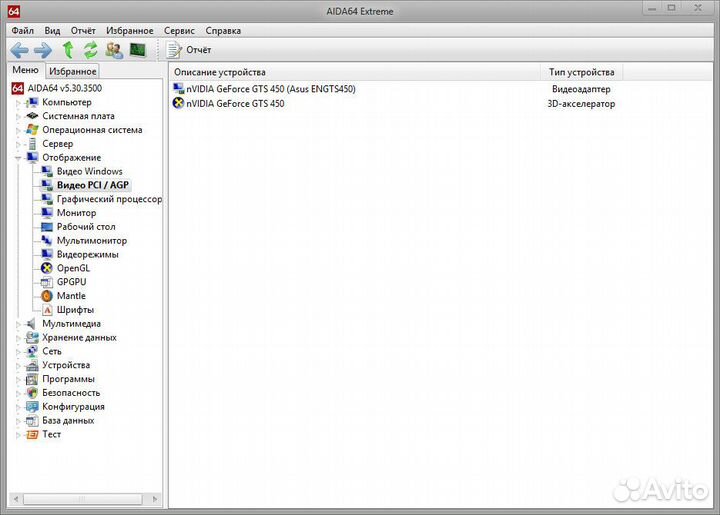Screen dimensions: 720x515
Task: Select the nVIDIA GeForce GTS 450 (Asus ENGTS450) row
Action: [270, 89]
